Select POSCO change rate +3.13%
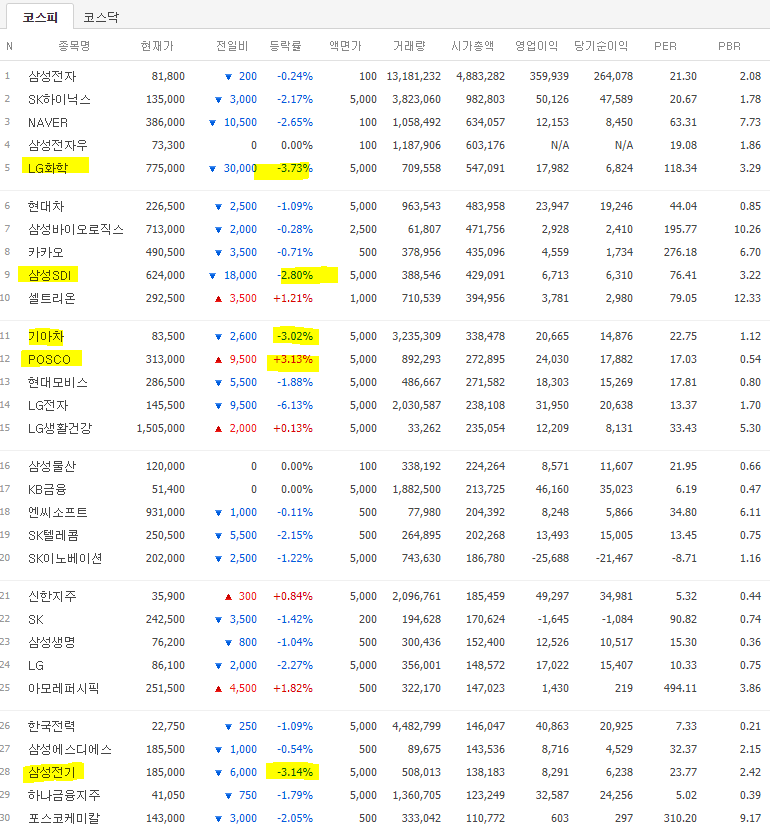770x838 pixels. 293,359
